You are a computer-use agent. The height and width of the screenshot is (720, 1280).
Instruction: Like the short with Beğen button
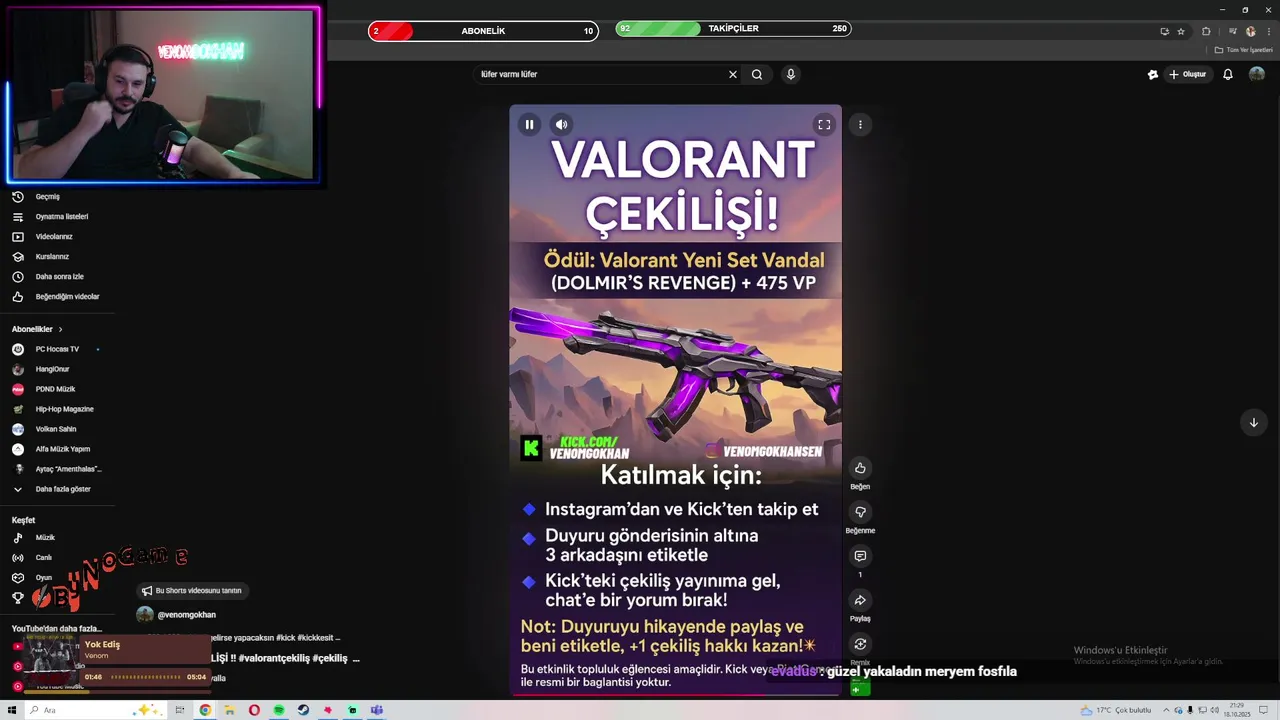[x=860, y=468]
